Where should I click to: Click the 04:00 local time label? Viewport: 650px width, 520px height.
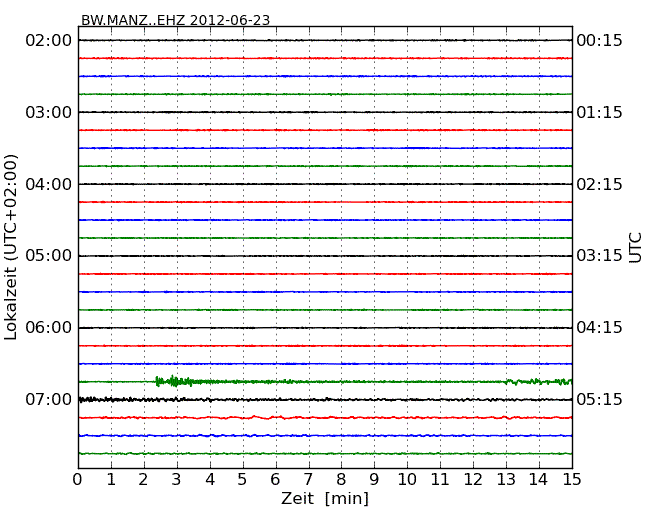click(x=49, y=184)
